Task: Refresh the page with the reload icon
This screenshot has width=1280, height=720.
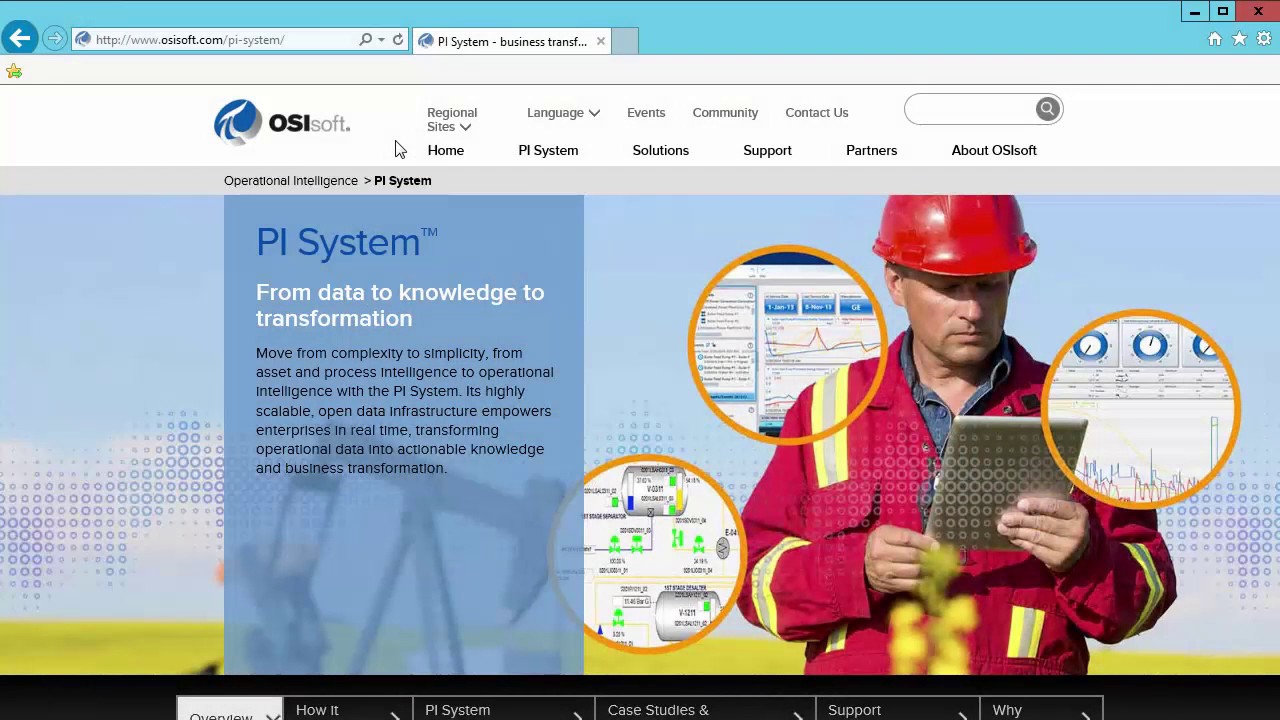Action: [x=398, y=40]
